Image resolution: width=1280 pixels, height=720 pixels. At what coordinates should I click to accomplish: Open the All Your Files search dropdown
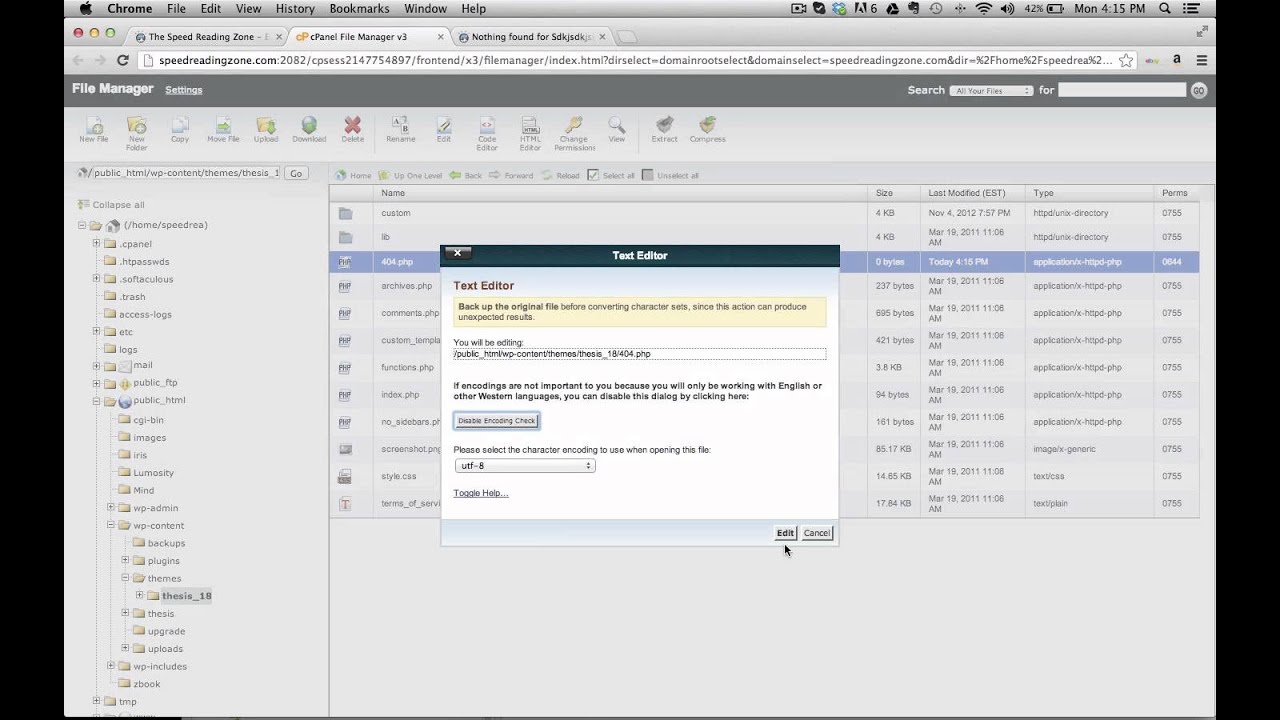(x=991, y=90)
